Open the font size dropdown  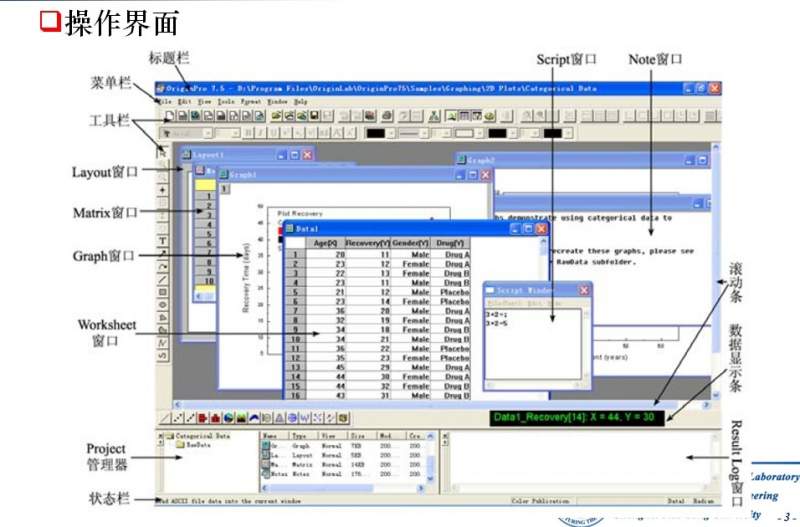[x=235, y=134]
